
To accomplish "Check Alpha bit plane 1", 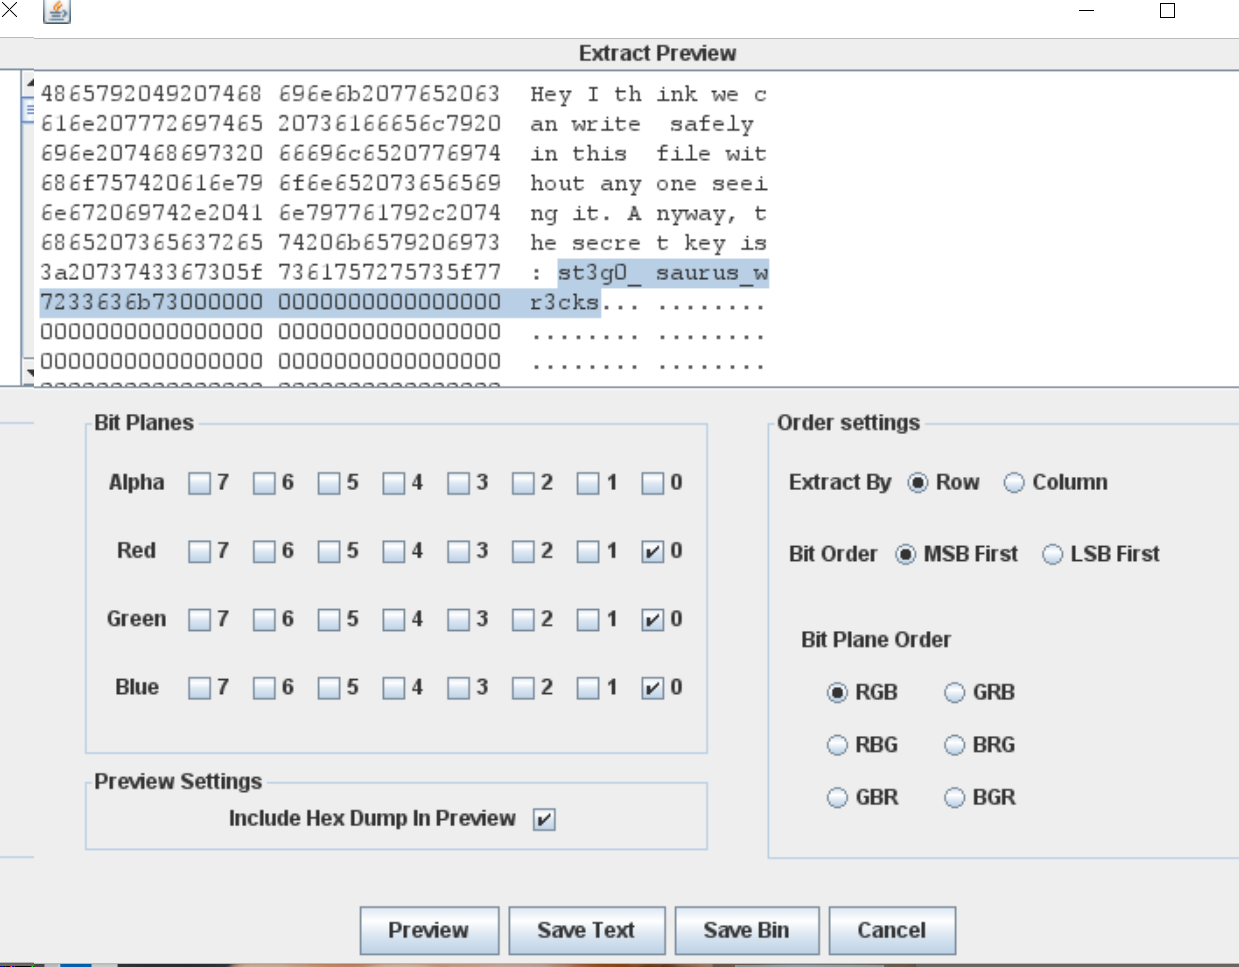I will click(588, 484).
